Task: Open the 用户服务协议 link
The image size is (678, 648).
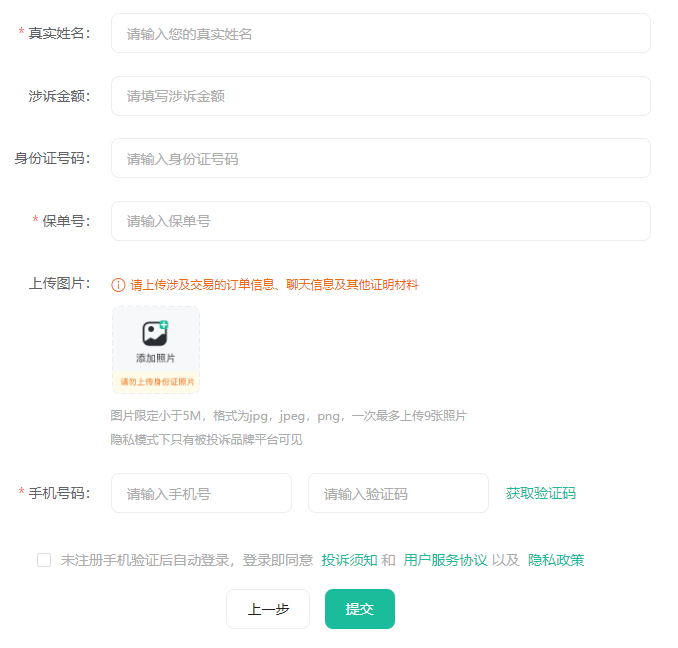Action: point(445,560)
